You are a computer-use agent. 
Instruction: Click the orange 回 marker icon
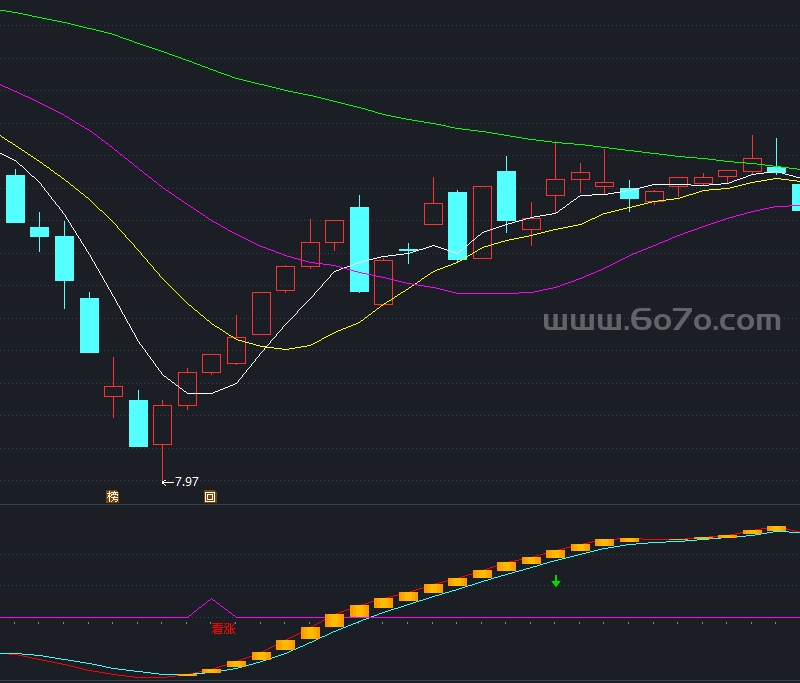coord(210,496)
